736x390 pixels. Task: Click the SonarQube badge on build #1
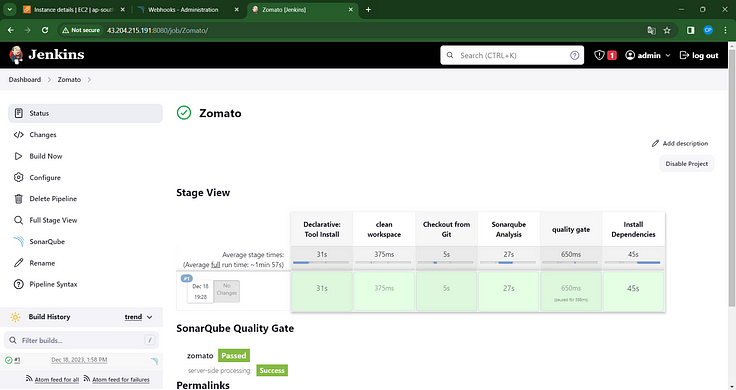(154, 361)
